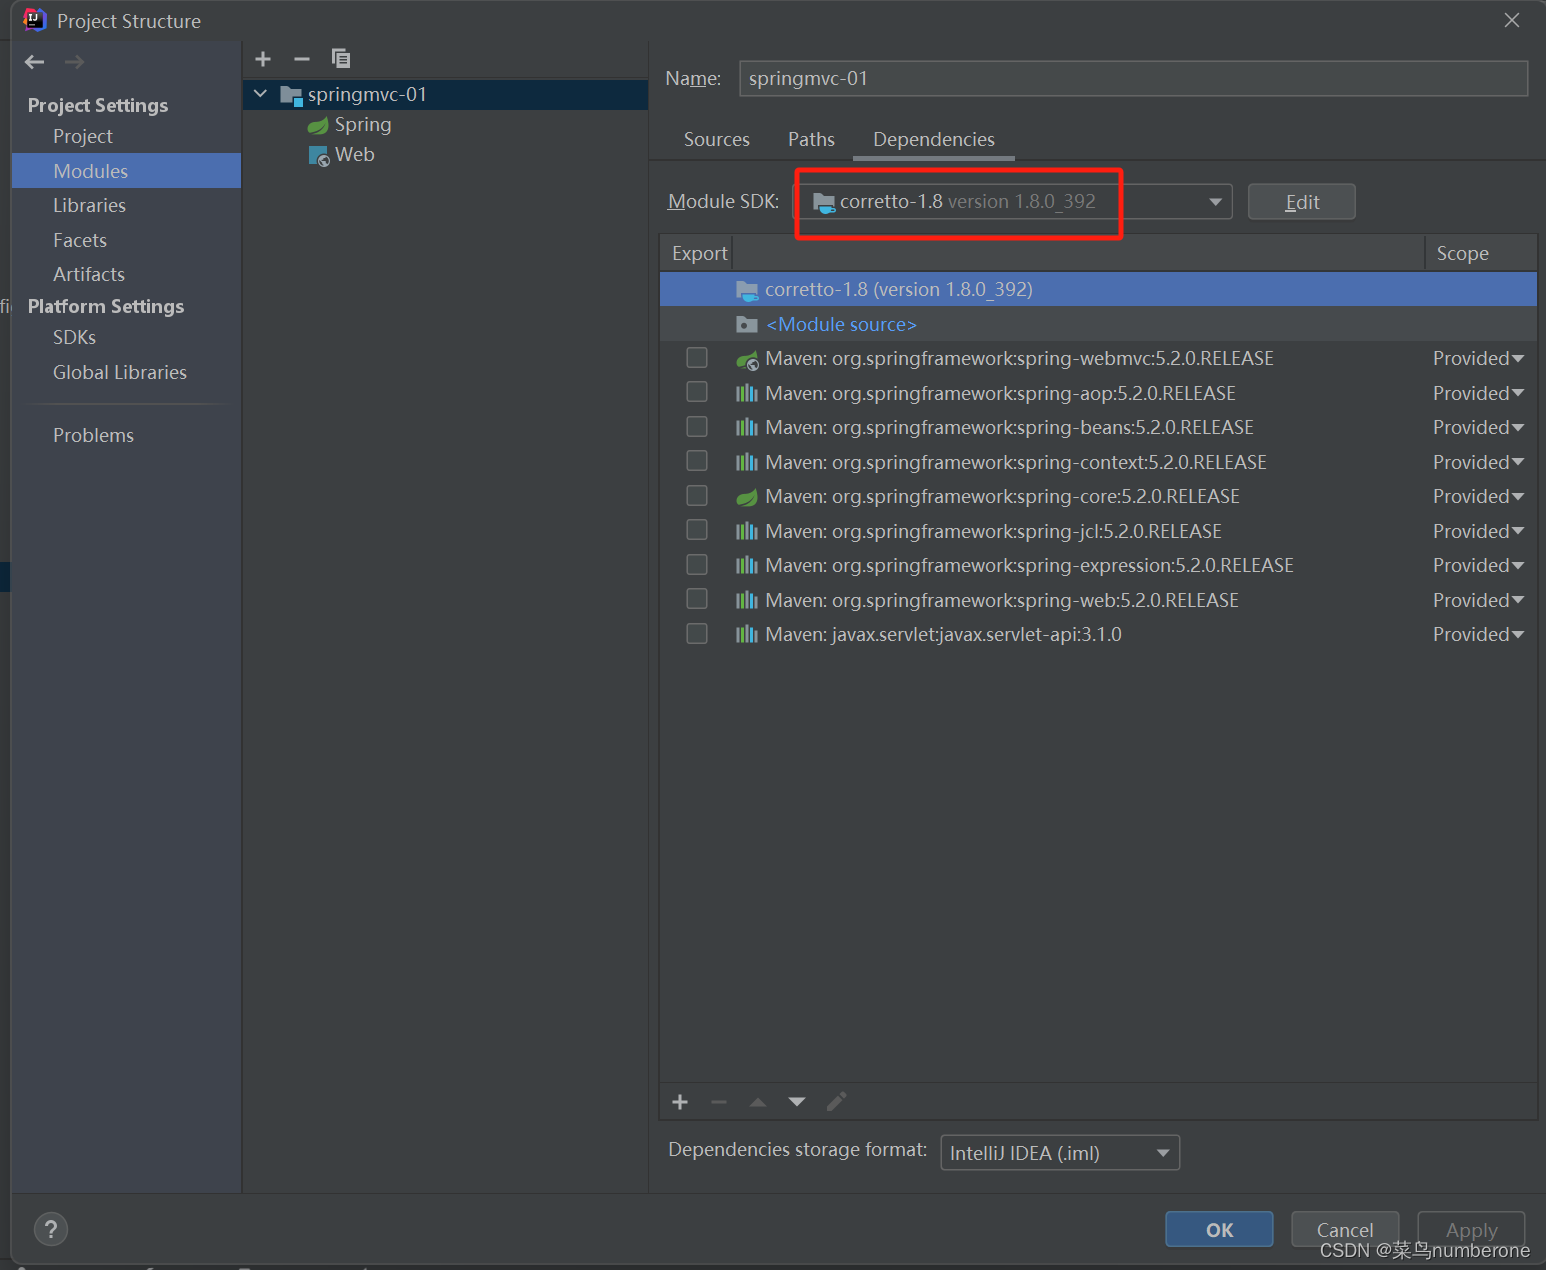Remove selected module with minus icon
1546x1270 pixels.
coord(302,59)
